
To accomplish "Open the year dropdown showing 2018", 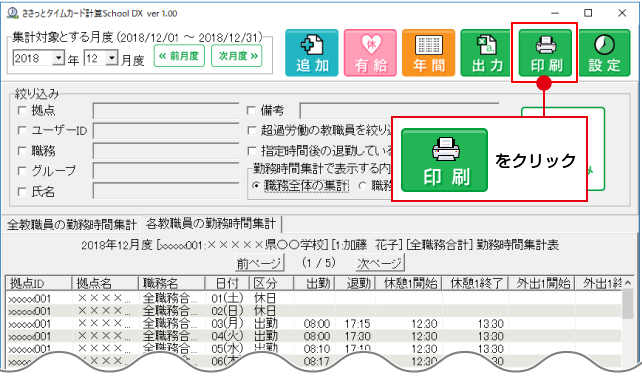I will 59,58.
